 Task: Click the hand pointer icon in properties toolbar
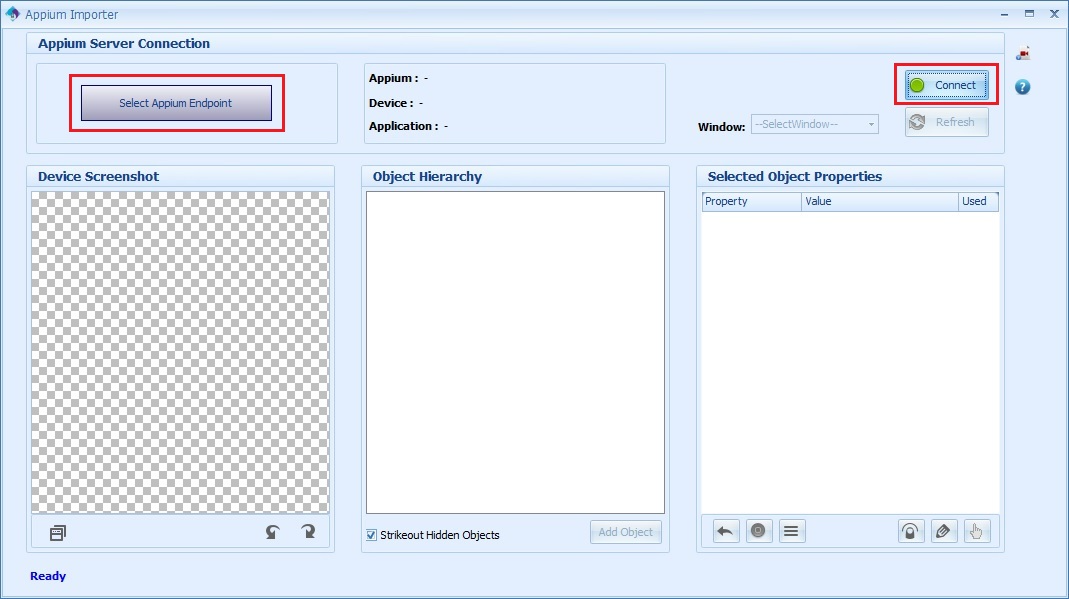click(976, 531)
